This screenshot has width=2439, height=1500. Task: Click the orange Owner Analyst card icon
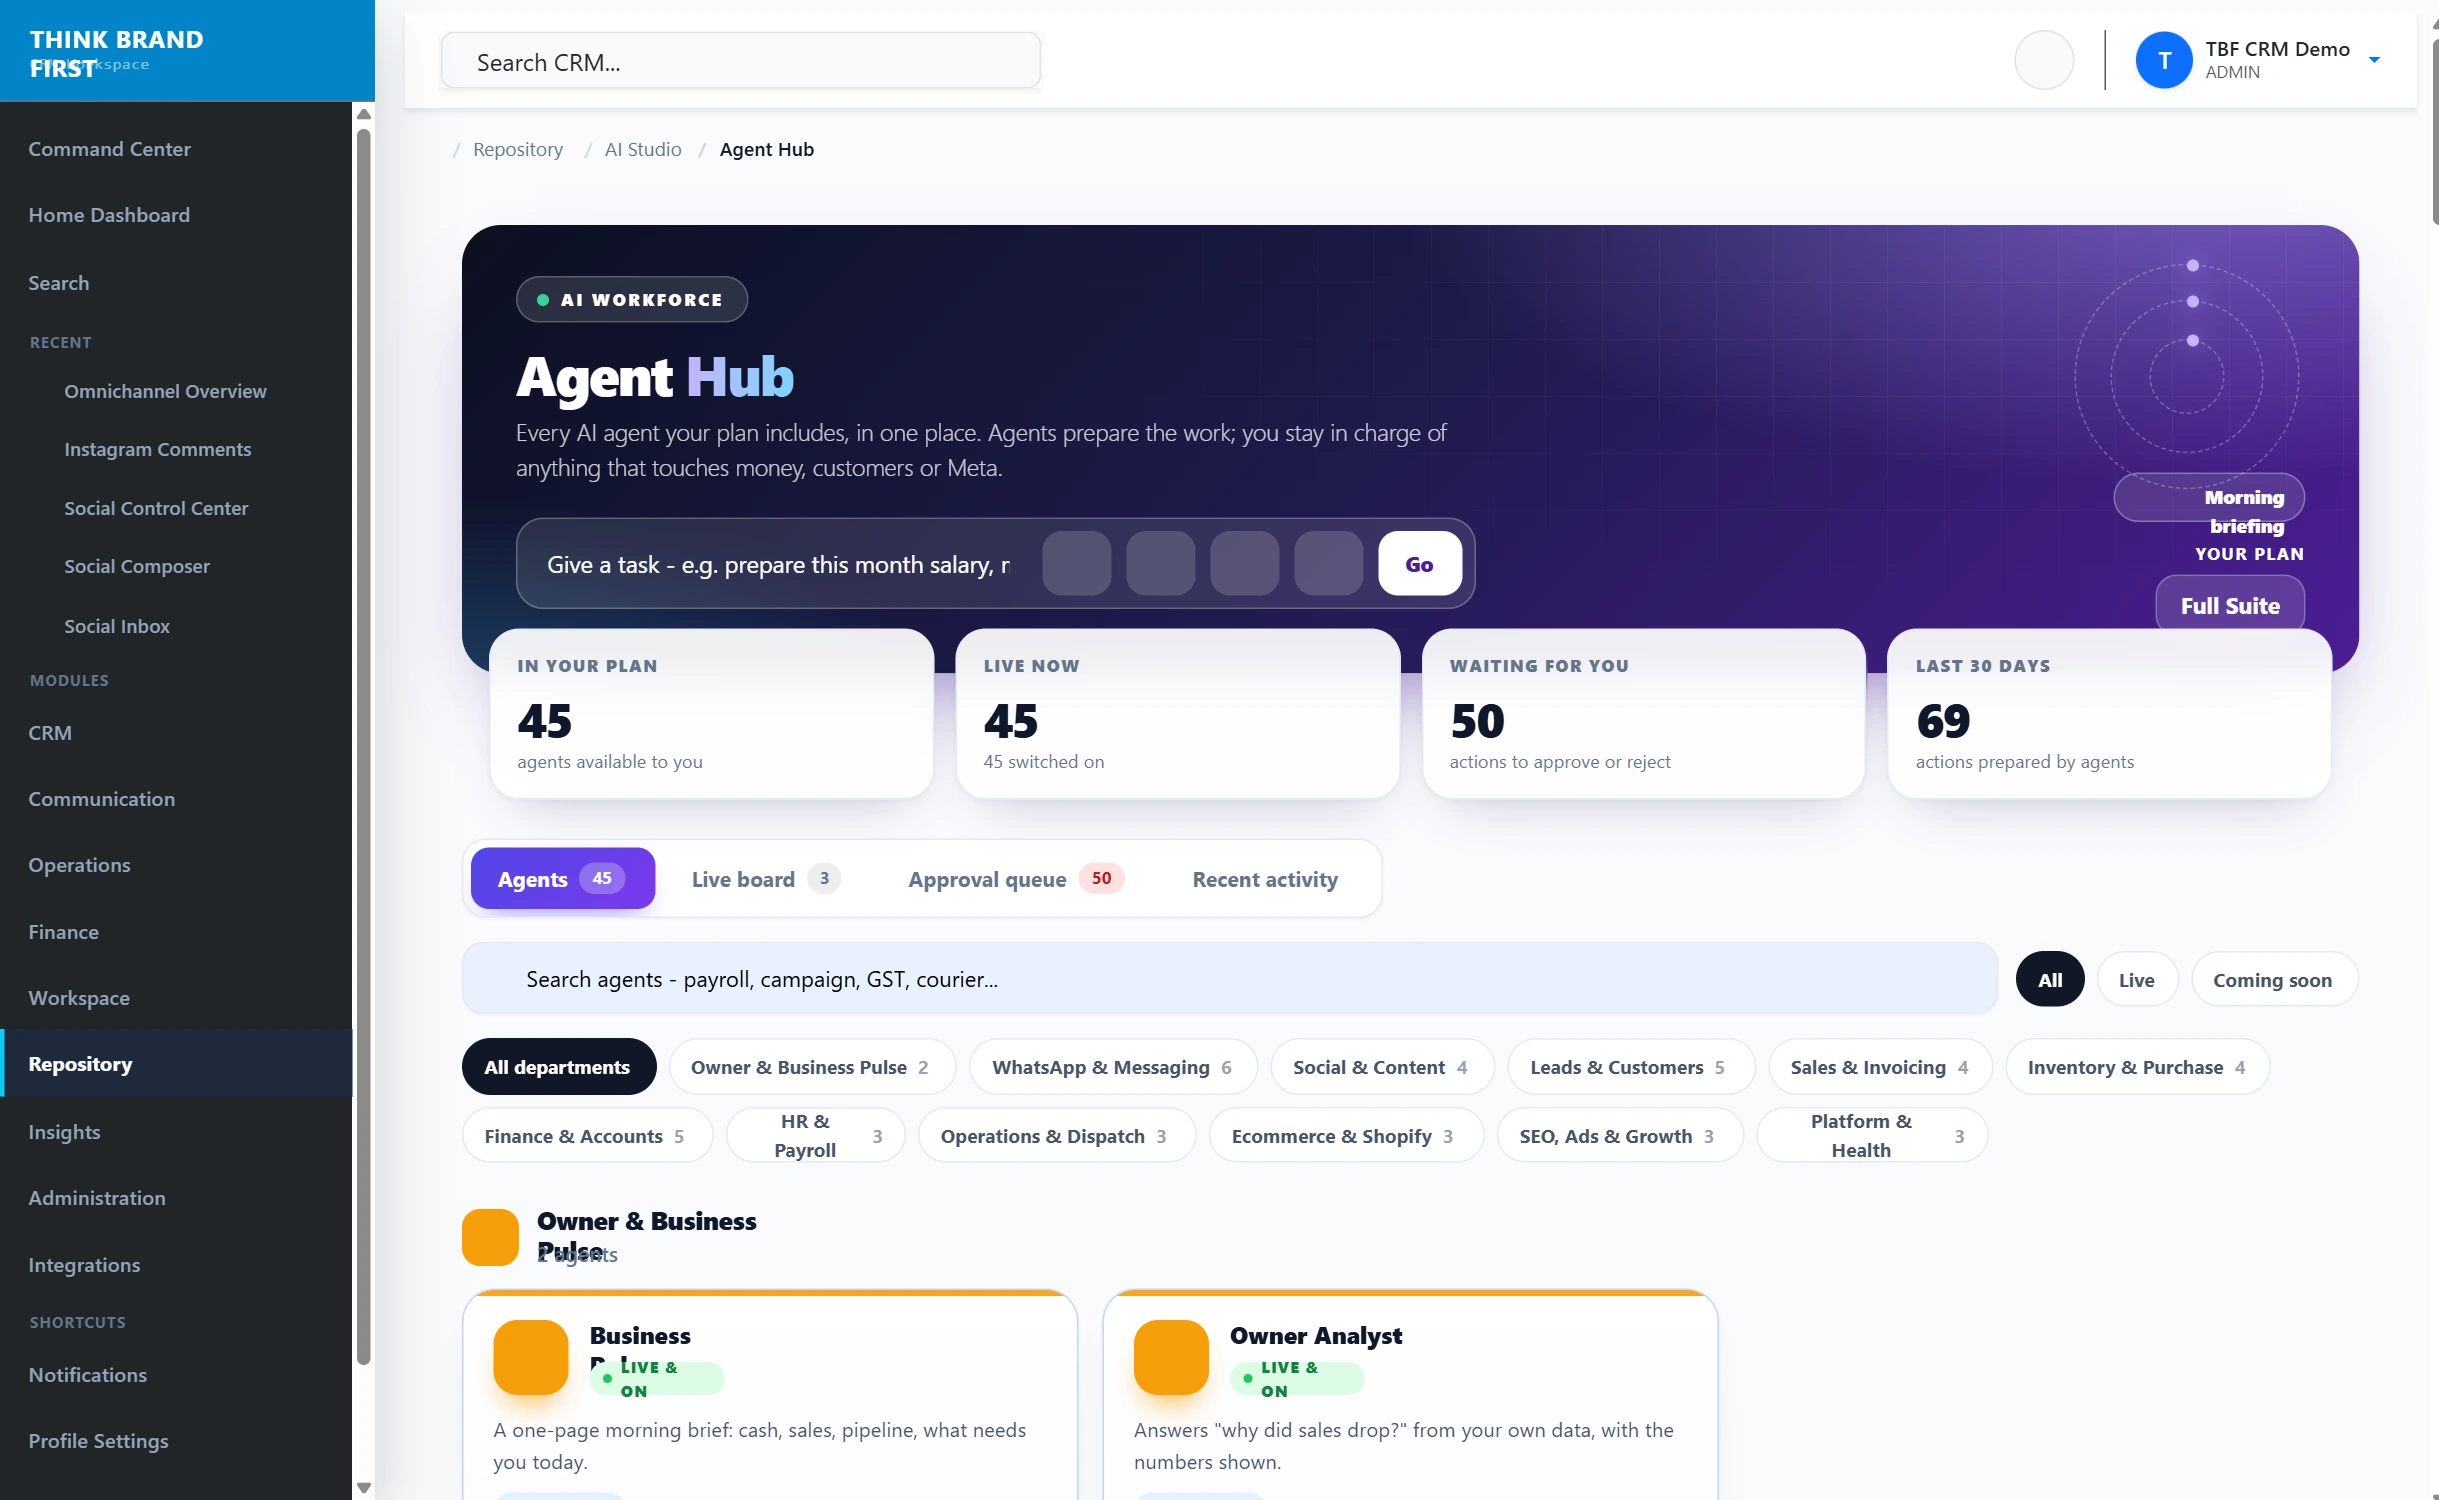click(x=1171, y=1357)
